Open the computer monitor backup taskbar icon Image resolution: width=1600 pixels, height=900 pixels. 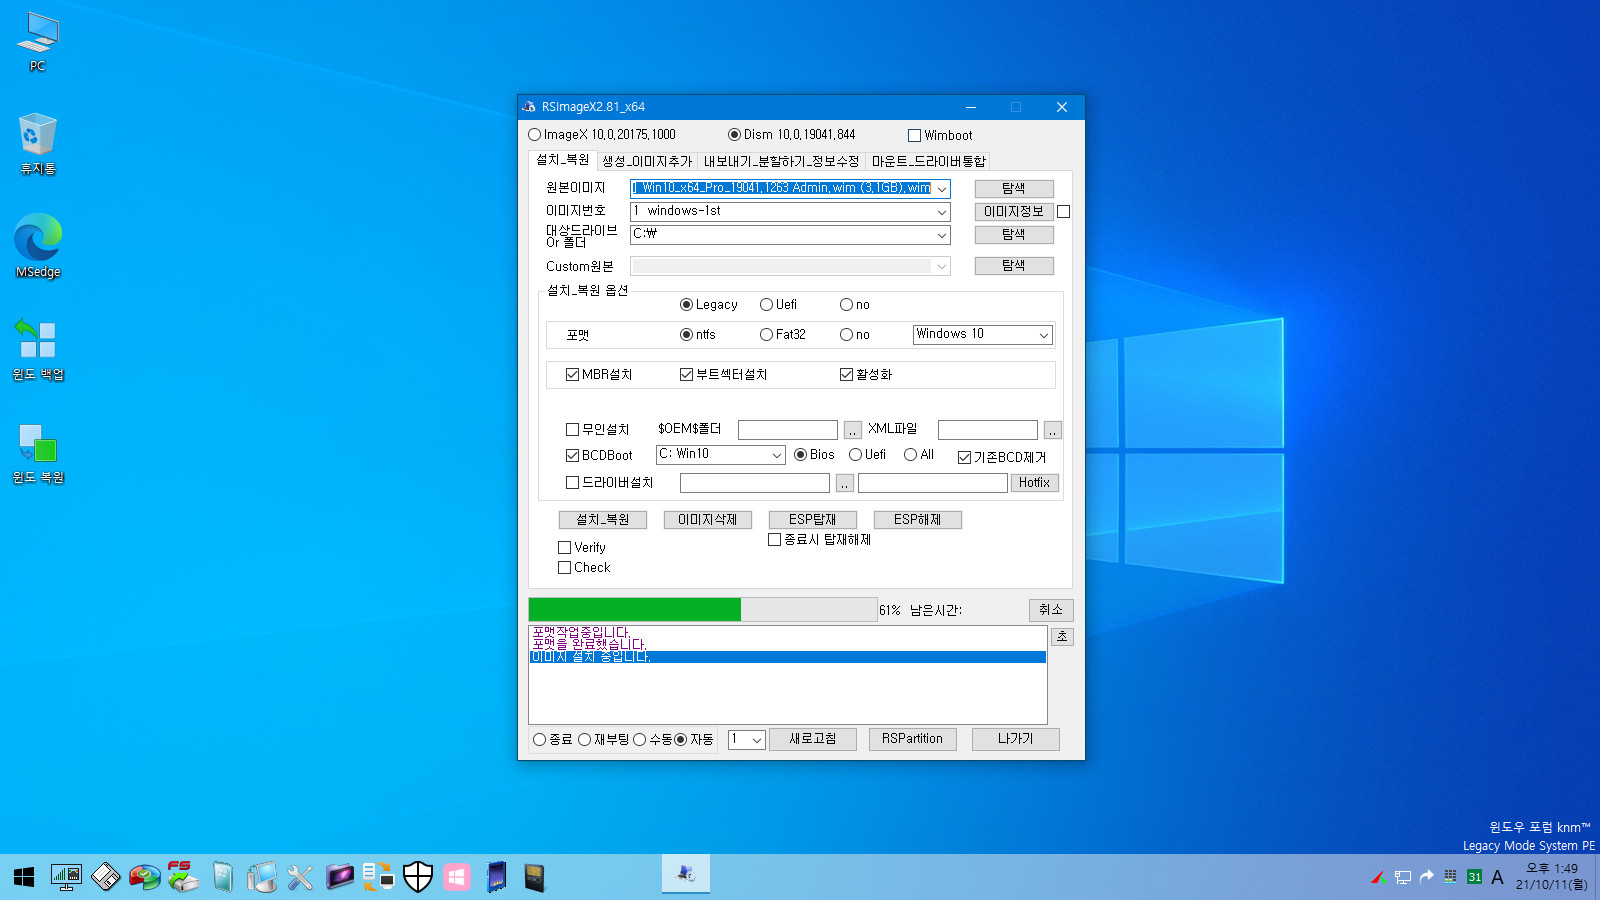pyautogui.click(x=262, y=878)
